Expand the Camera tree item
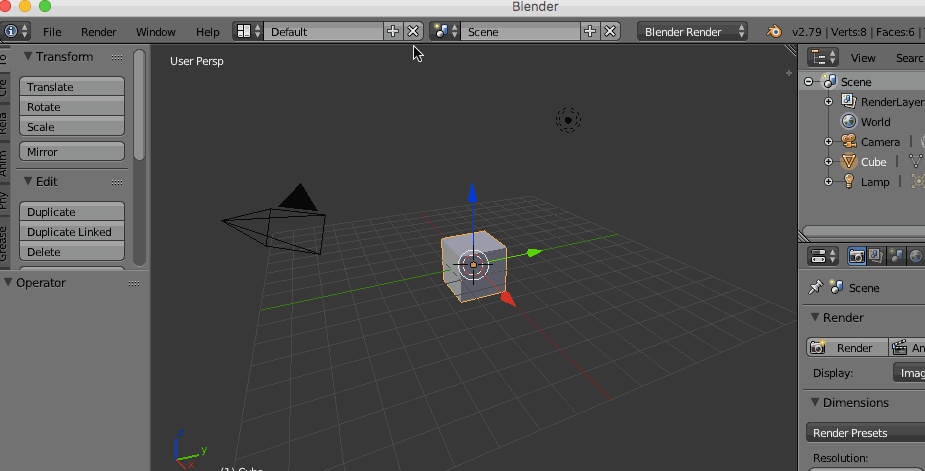Viewport: 925px width, 471px height. [828, 142]
